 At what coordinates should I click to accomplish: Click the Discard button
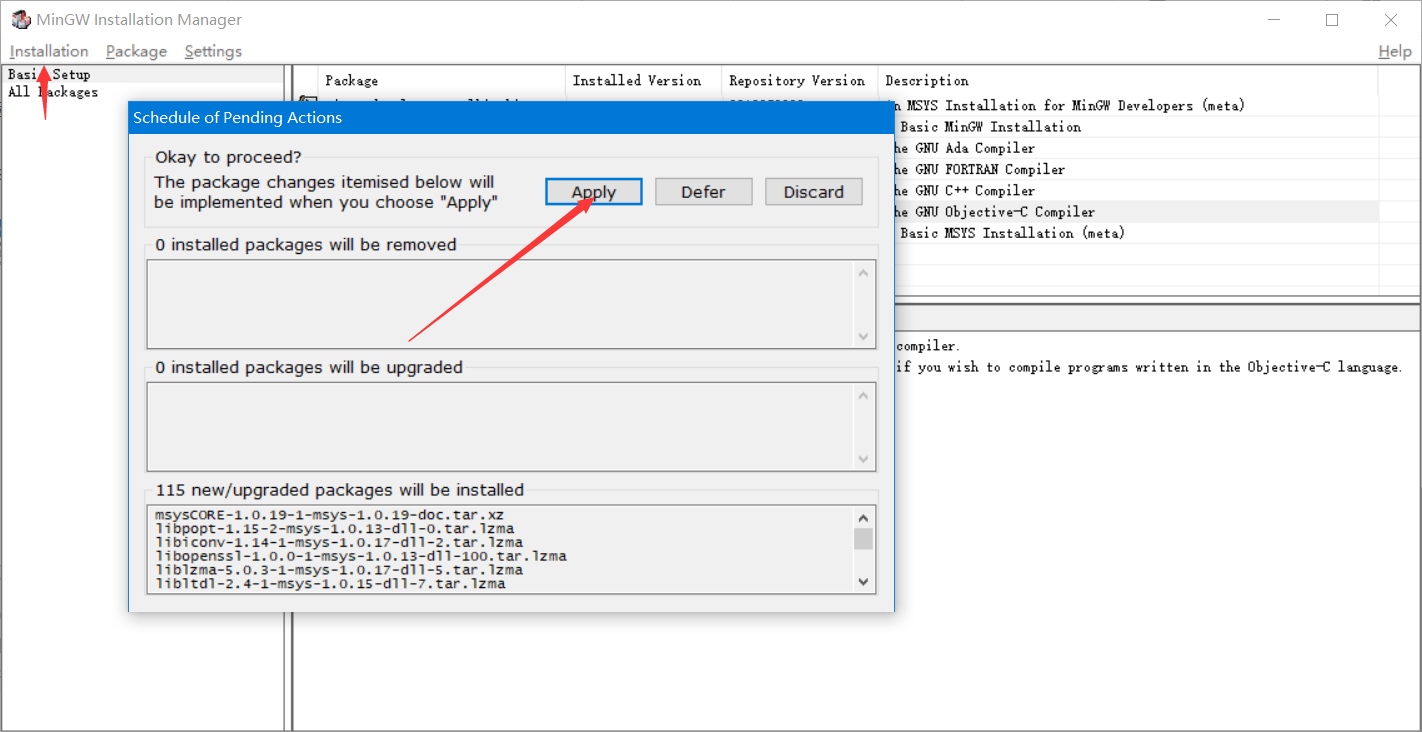pyautogui.click(x=813, y=192)
